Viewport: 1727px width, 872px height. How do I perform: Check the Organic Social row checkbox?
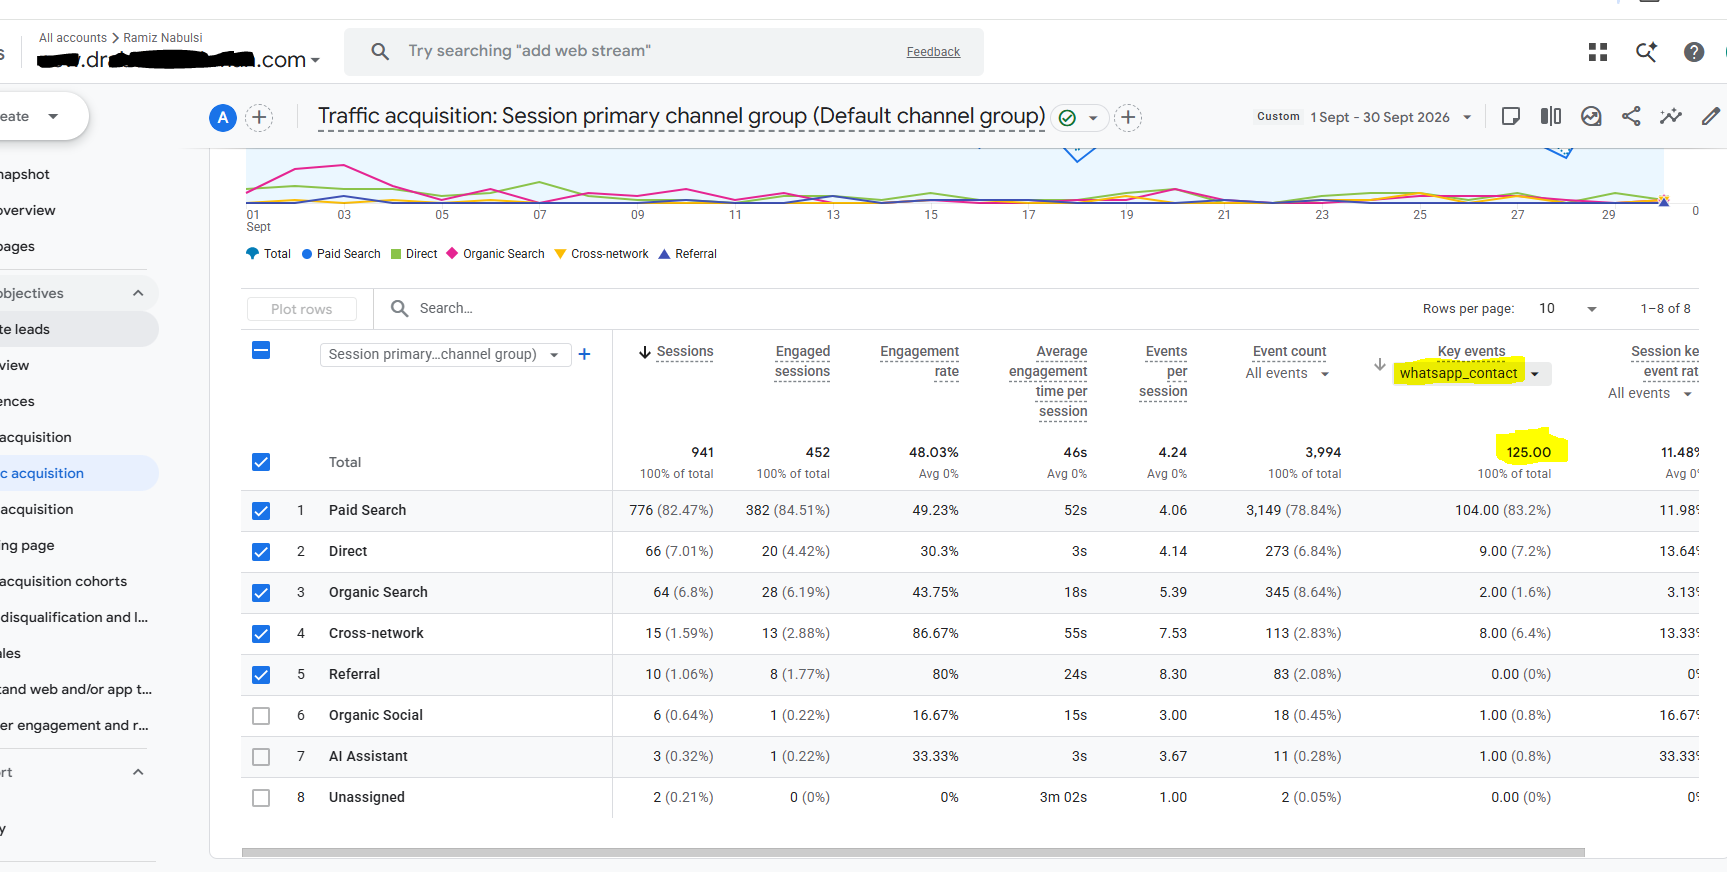(x=261, y=716)
